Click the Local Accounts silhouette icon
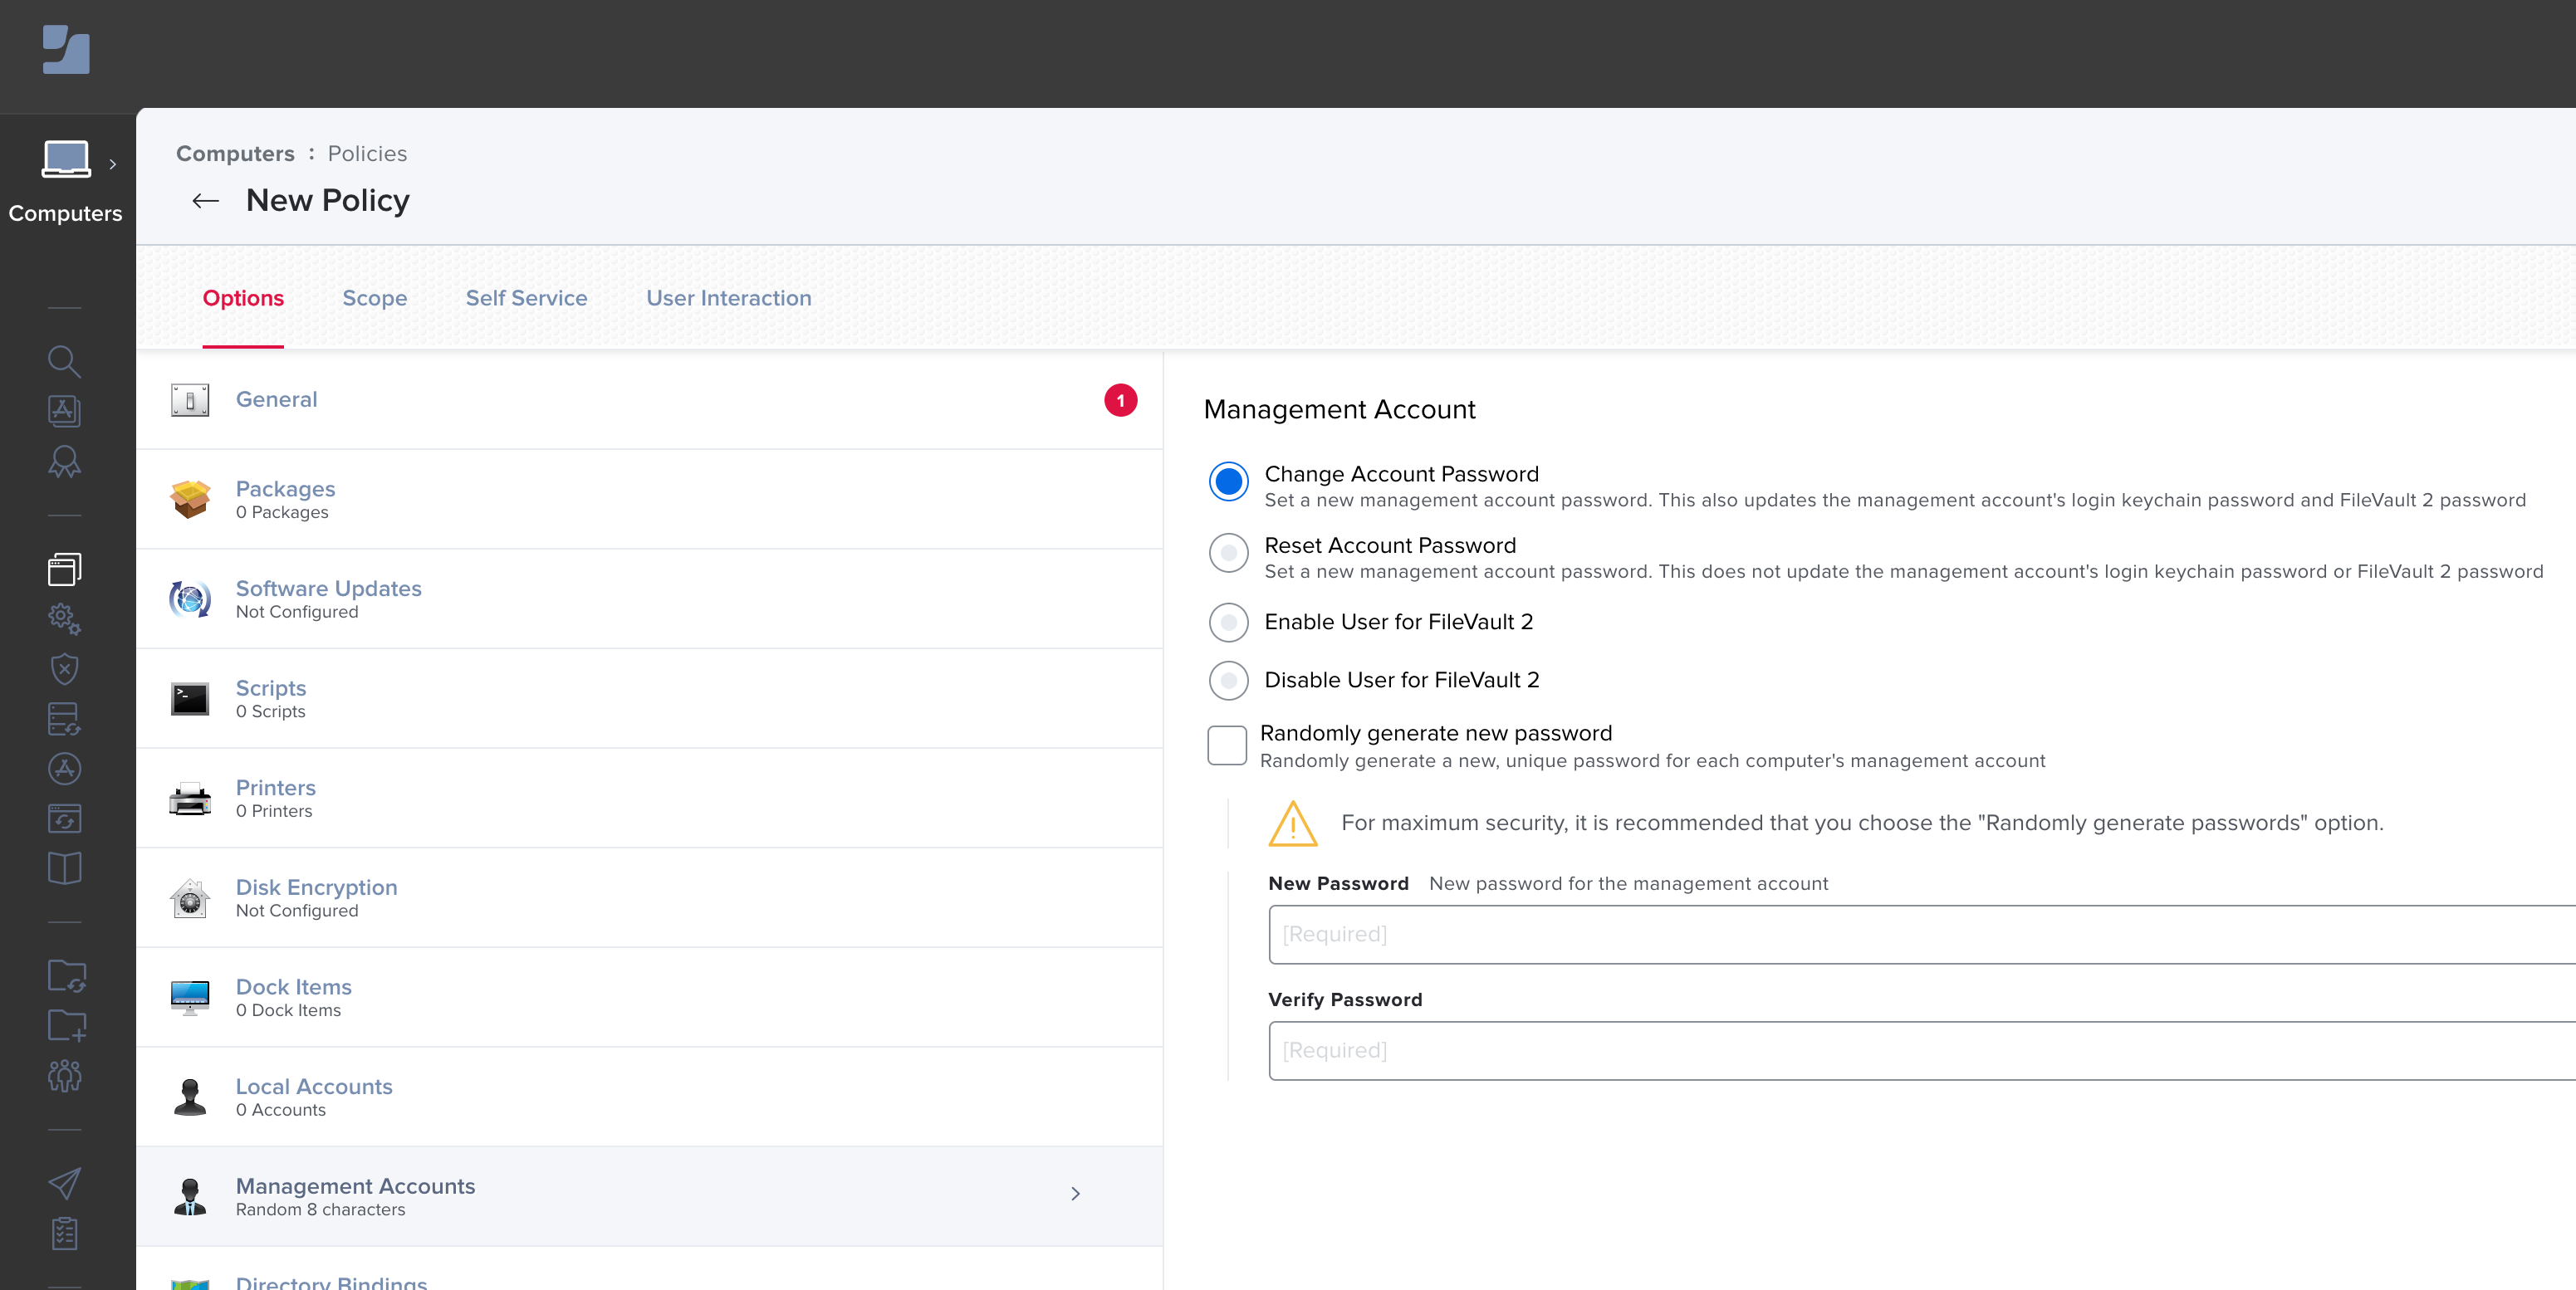Viewport: 2576px width, 1290px height. tap(190, 1097)
